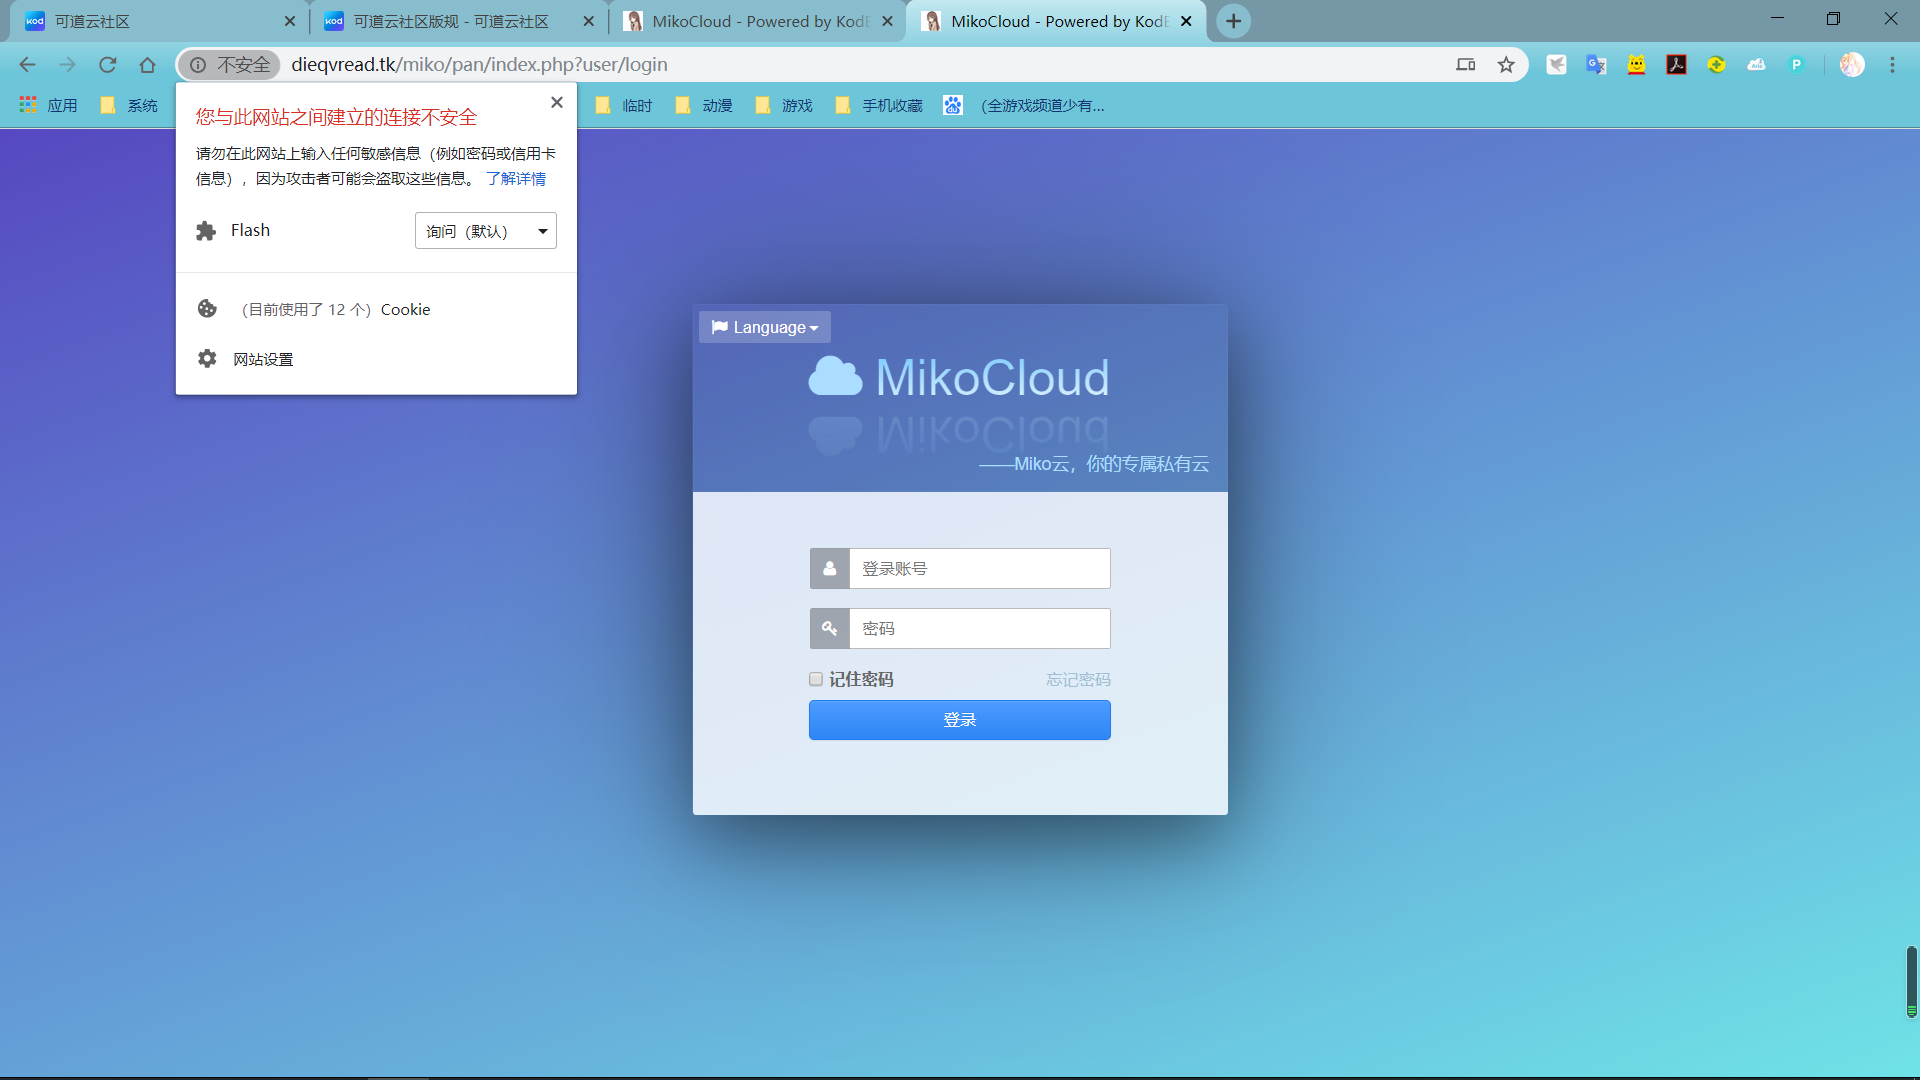The height and width of the screenshot is (1080, 1920).
Task: Click the blue 登录 button
Action: (960, 720)
